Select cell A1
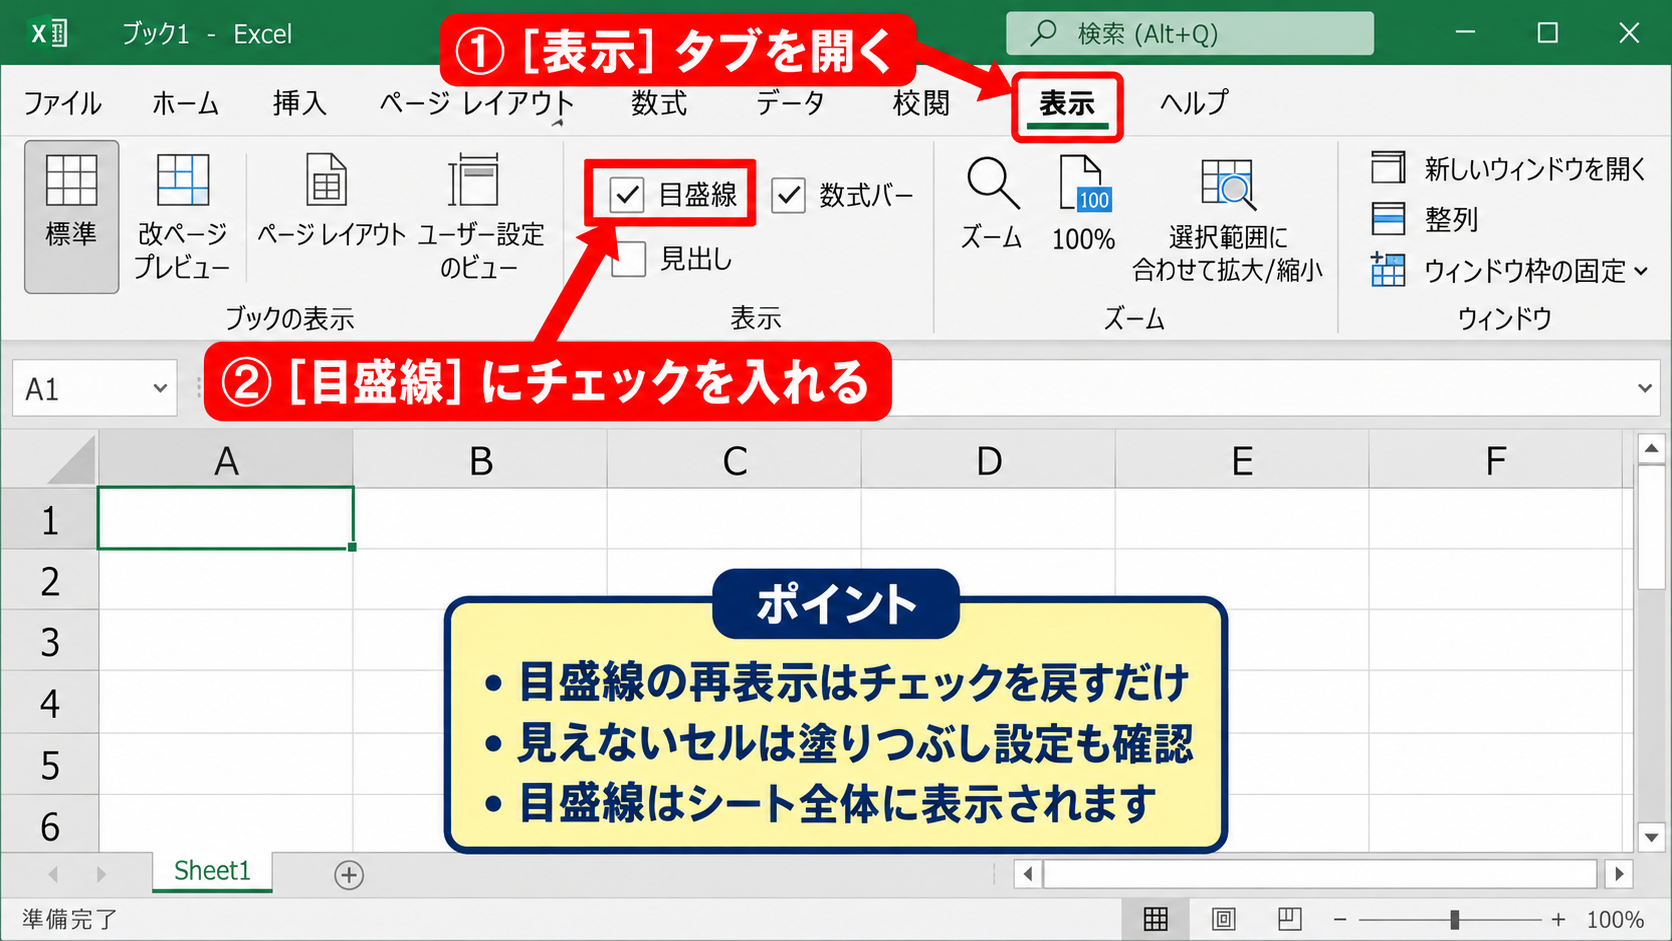 [x=225, y=518]
